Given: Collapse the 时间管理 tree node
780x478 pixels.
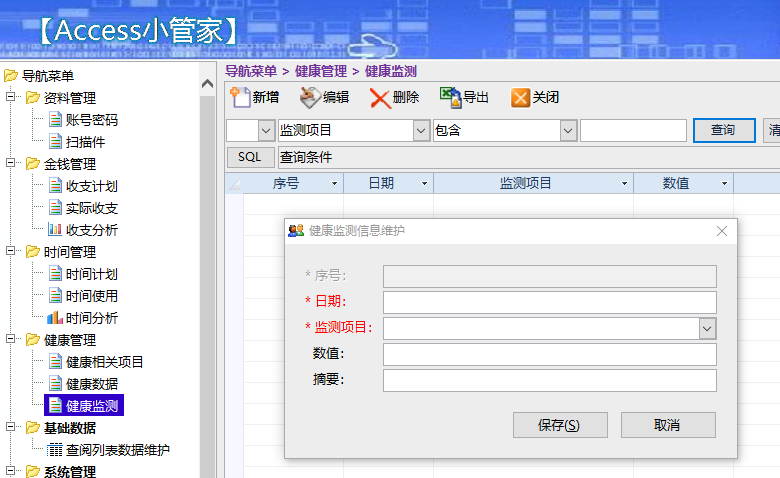Looking at the screenshot, I should [10, 251].
